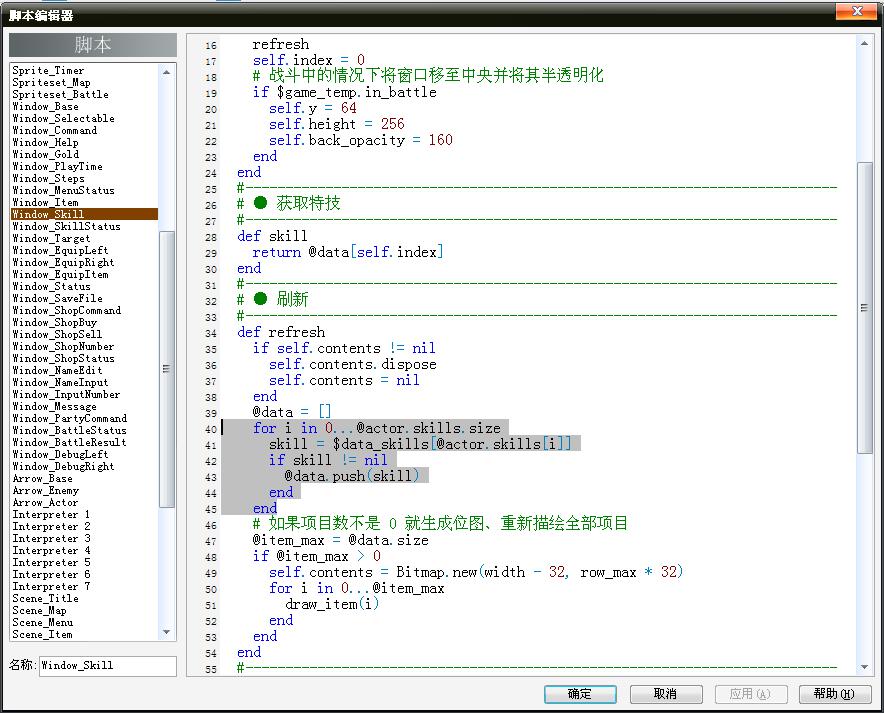Click the 'def refresh' code line

tap(281, 332)
